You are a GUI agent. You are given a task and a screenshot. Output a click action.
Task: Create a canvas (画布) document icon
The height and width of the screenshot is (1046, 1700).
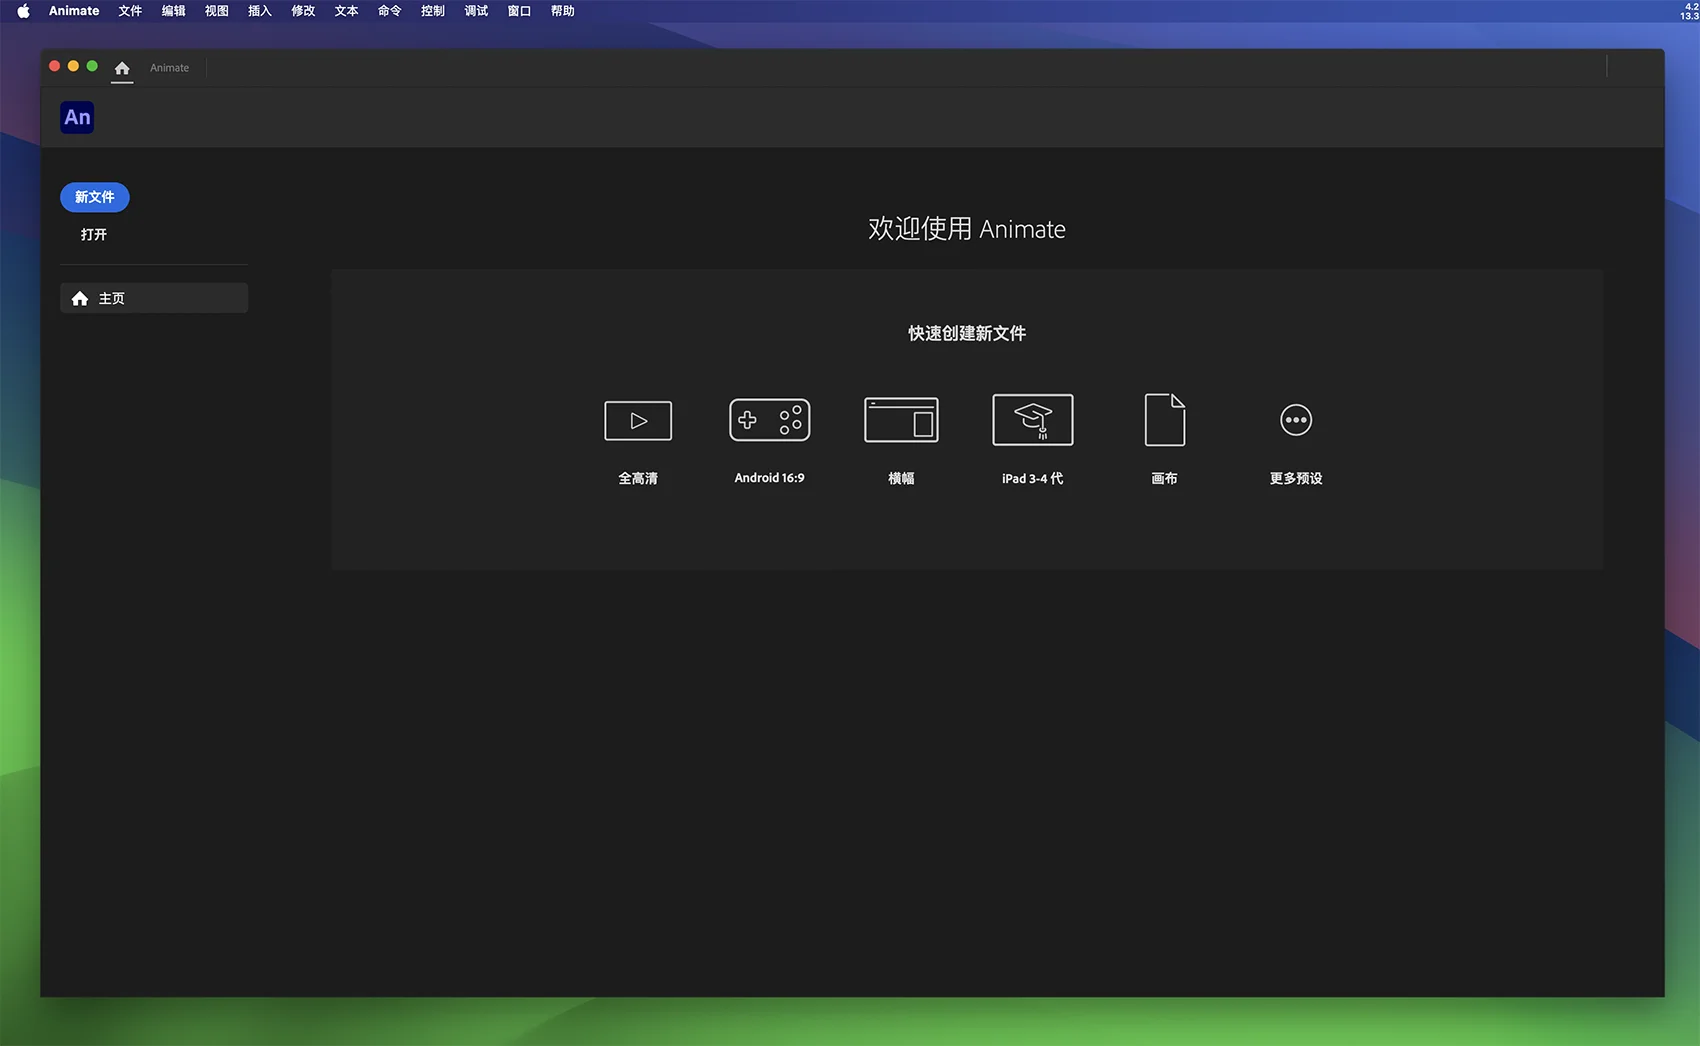(1165, 420)
